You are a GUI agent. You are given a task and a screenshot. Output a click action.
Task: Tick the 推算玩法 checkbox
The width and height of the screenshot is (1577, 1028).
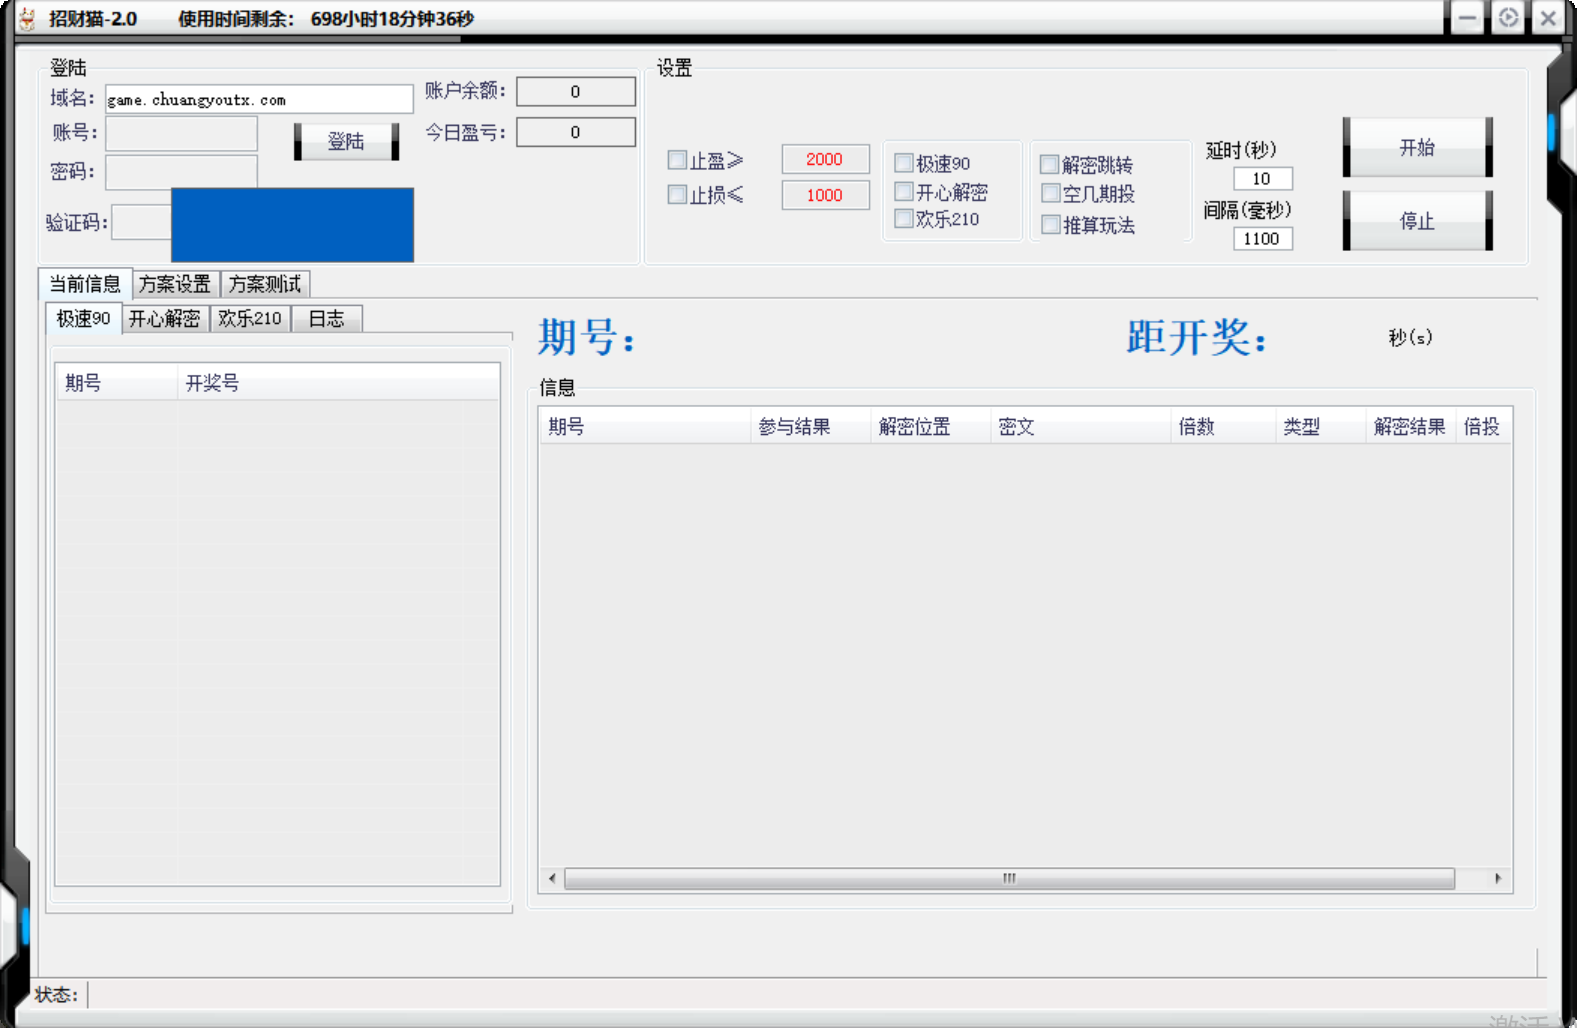tap(1050, 225)
